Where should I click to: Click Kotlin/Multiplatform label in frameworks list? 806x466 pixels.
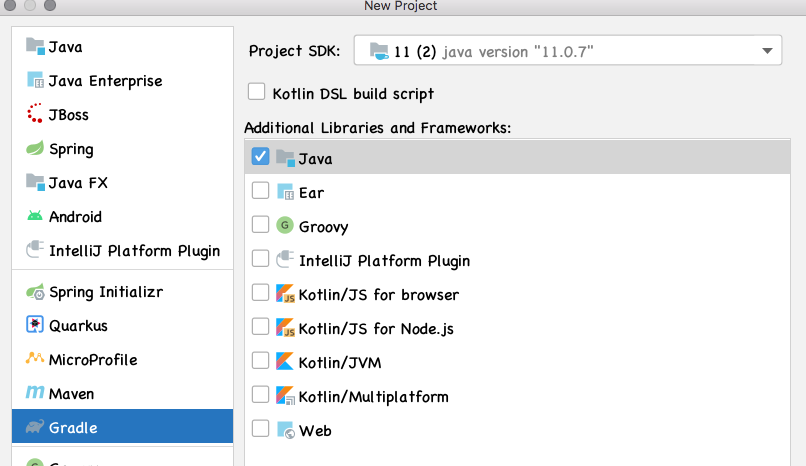[x=373, y=397]
